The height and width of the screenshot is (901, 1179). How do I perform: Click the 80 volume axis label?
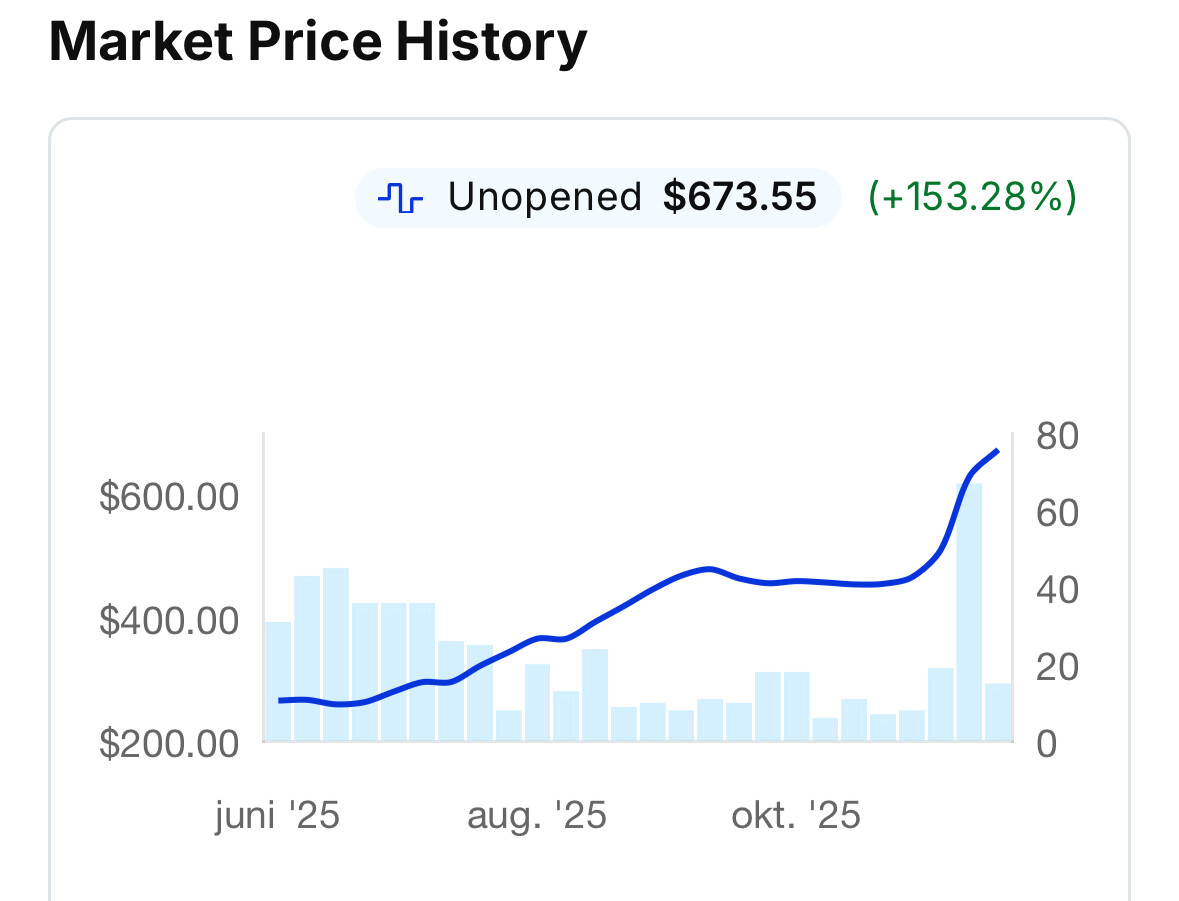click(x=1057, y=437)
